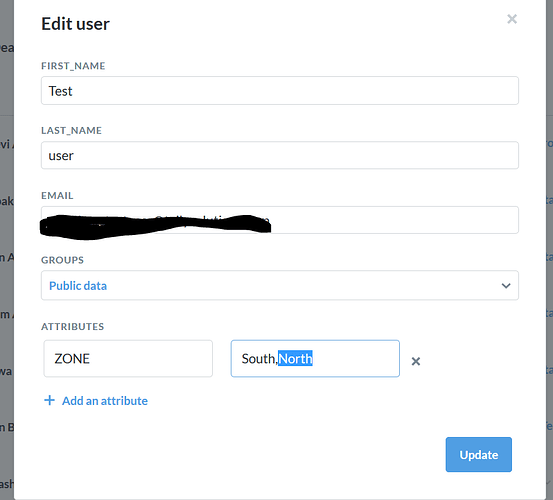Select the Public data group text

(x=78, y=286)
